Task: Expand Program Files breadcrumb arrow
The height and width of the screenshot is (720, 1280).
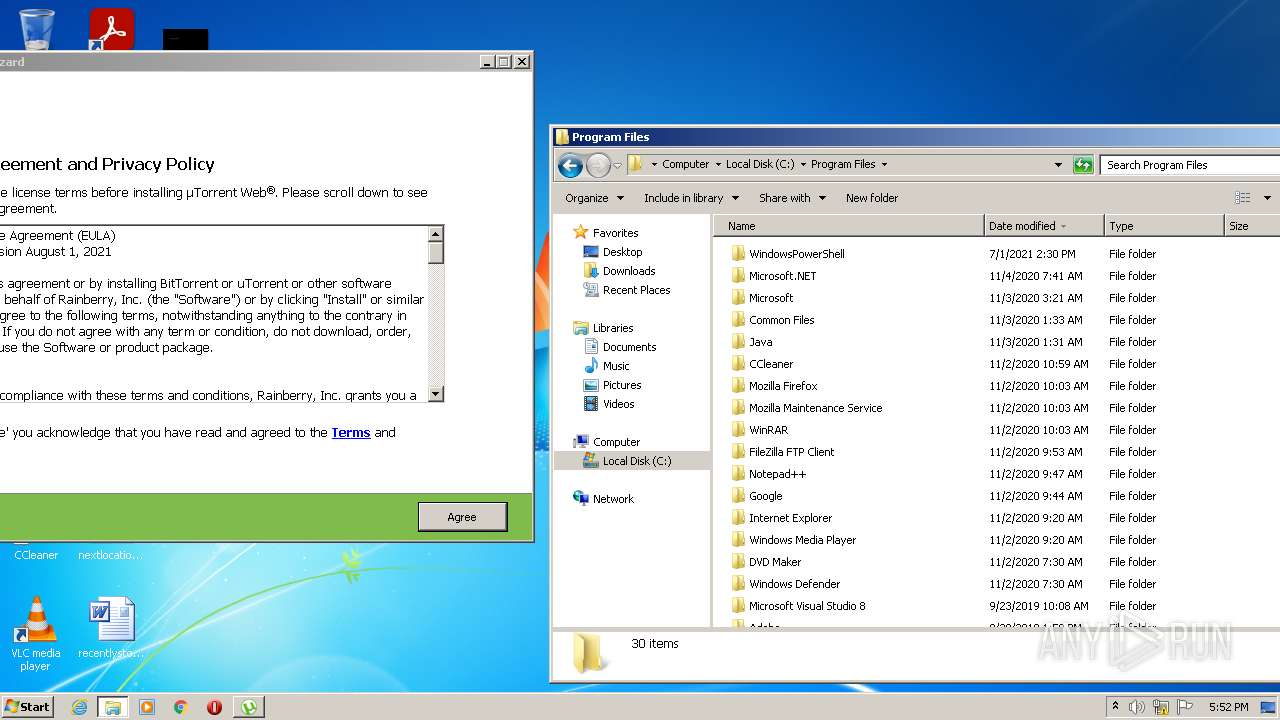Action: tap(884, 165)
